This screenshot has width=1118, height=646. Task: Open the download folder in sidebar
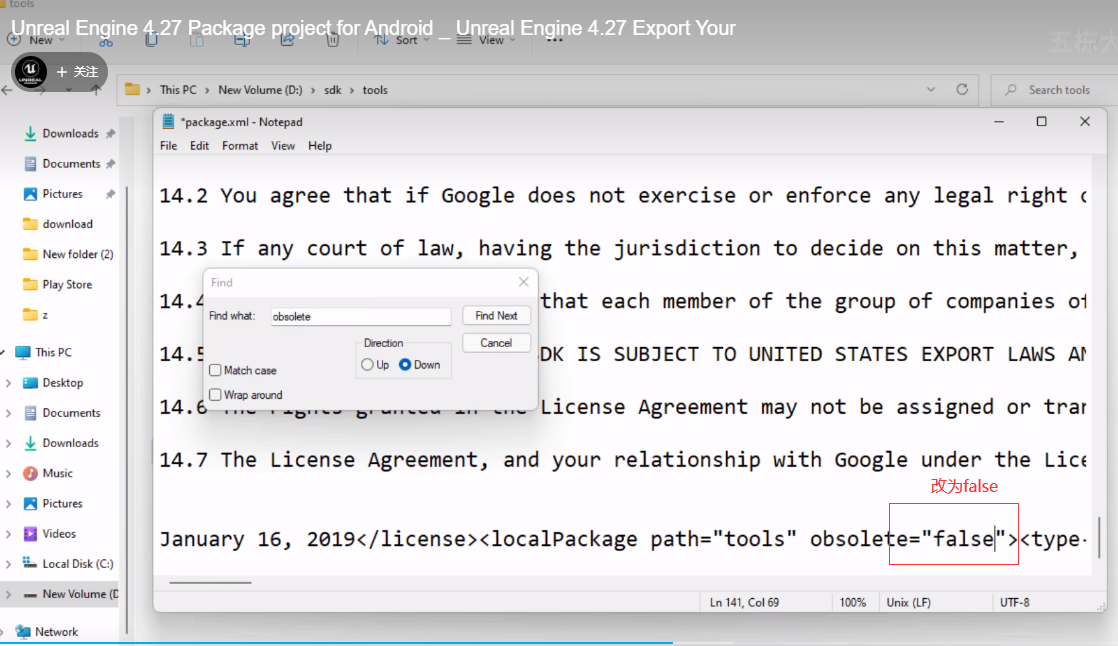tap(58, 224)
